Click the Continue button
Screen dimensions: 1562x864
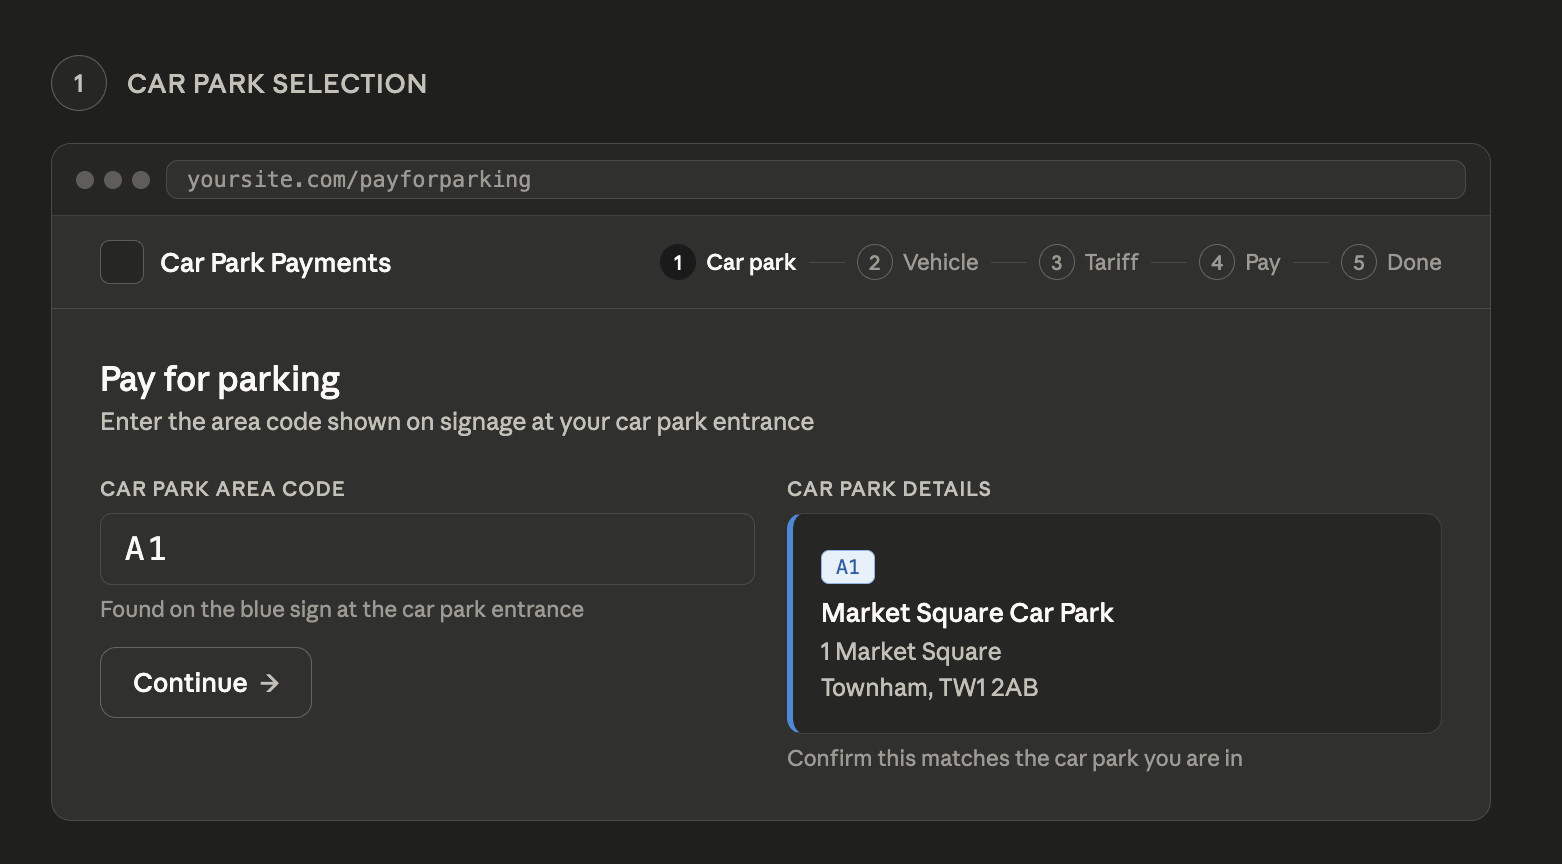click(x=206, y=682)
